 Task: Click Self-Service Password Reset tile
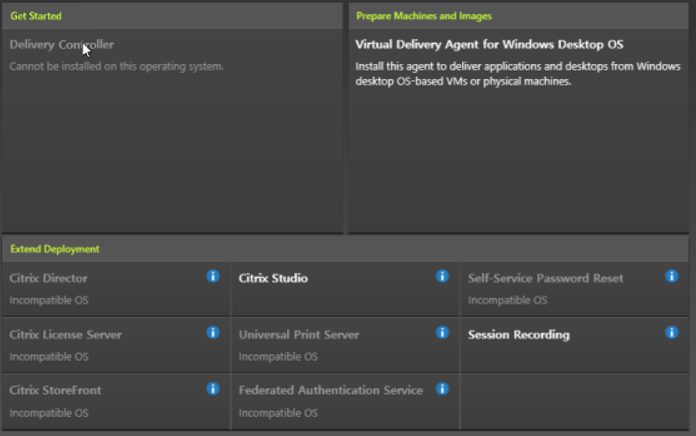(574, 289)
